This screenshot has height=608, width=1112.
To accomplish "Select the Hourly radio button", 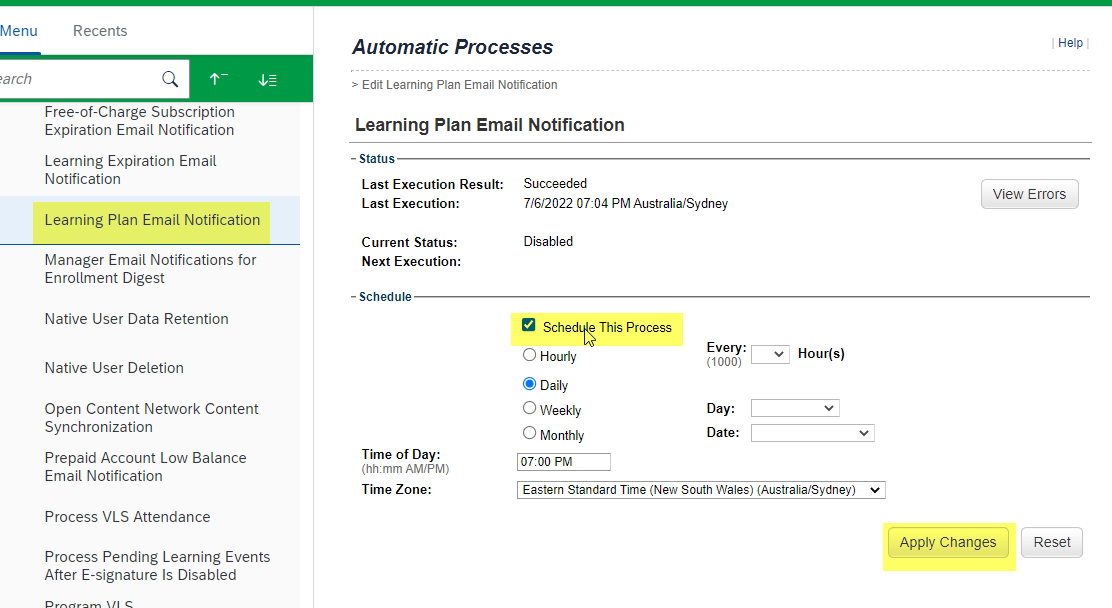I will (530, 355).
